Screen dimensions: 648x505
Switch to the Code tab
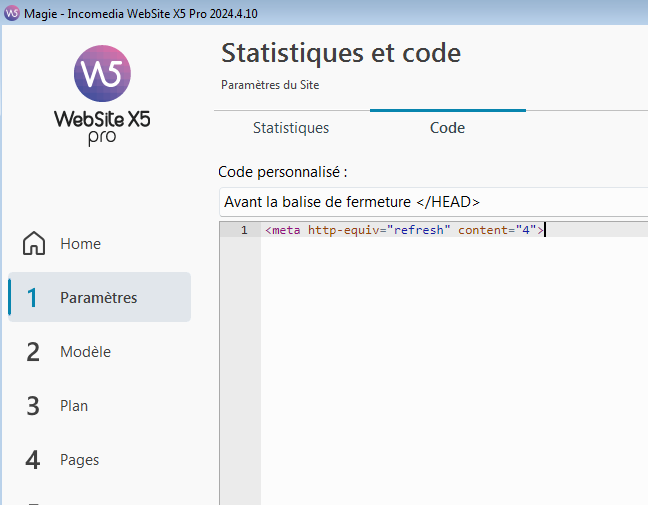447,128
